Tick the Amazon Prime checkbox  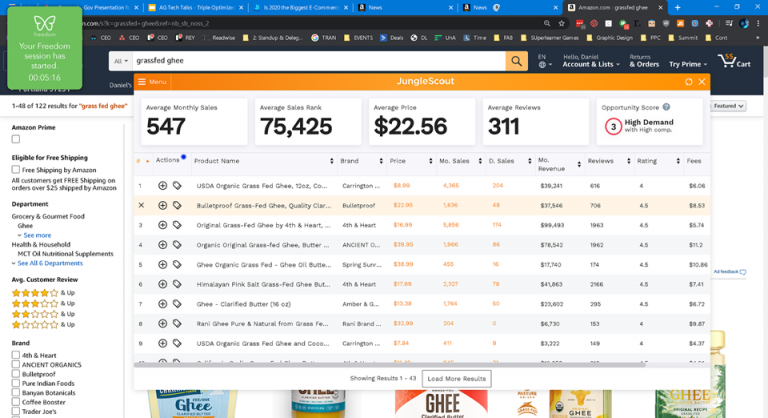(x=16, y=139)
